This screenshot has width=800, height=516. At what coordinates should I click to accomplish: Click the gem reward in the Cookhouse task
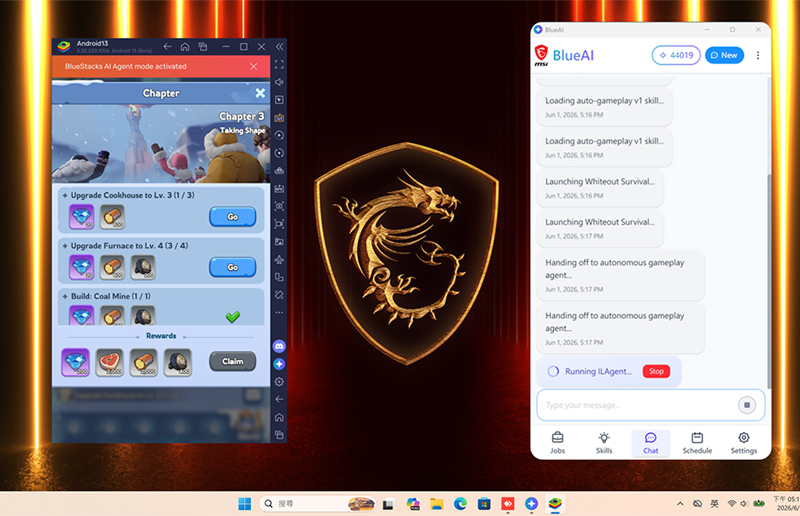click(x=82, y=217)
